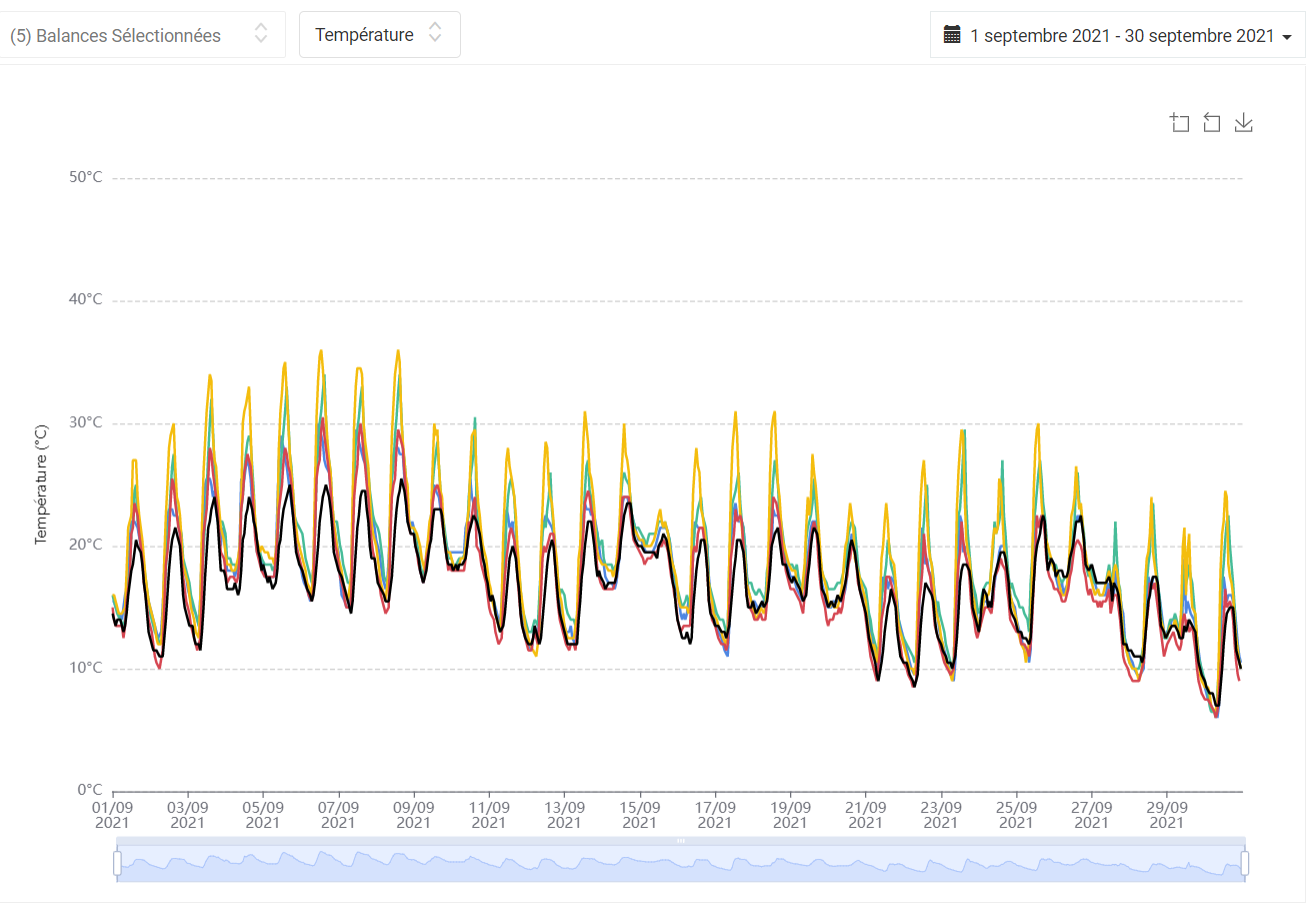The height and width of the screenshot is (906, 1309).
Task: Click the caret after 30 septembre 2021
Action: coord(1285,37)
